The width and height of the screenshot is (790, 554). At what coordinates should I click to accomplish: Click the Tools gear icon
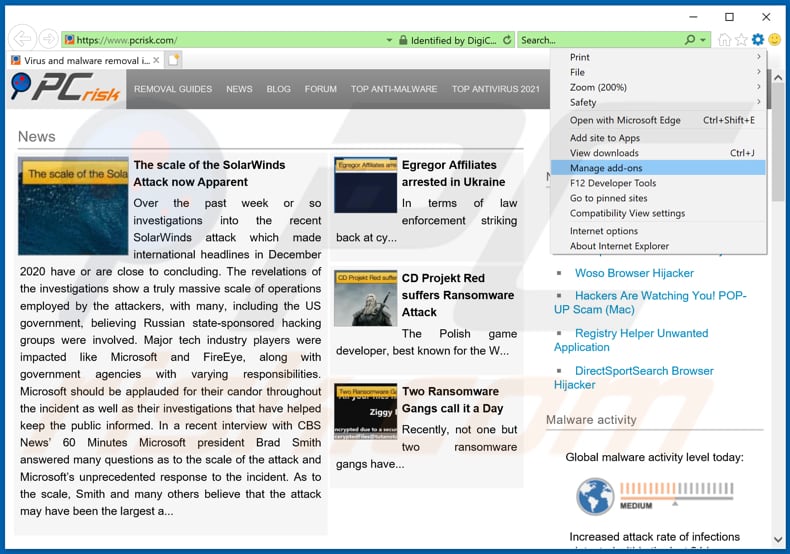757,40
